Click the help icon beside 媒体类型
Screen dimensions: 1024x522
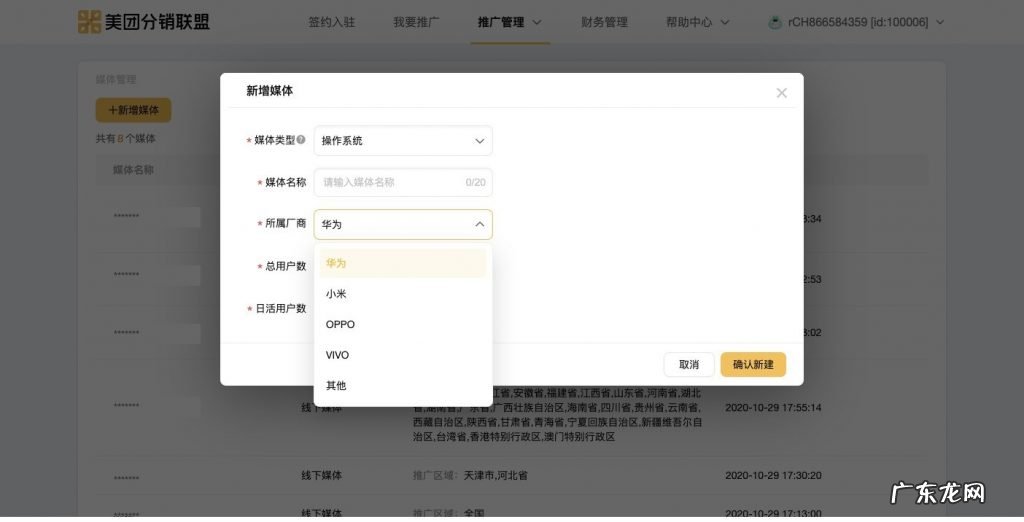301,140
